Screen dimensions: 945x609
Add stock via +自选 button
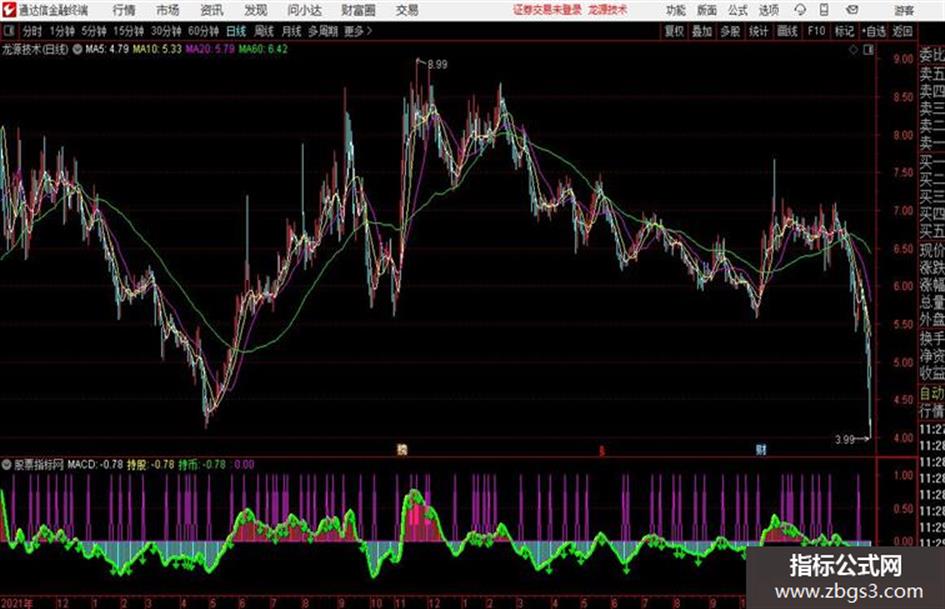(x=874, y=31)
